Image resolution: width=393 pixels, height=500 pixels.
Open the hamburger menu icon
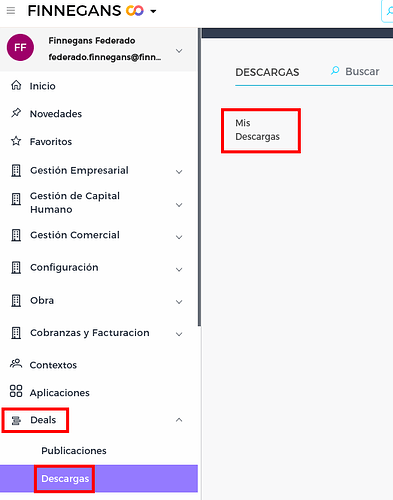[x=11, y=11]
